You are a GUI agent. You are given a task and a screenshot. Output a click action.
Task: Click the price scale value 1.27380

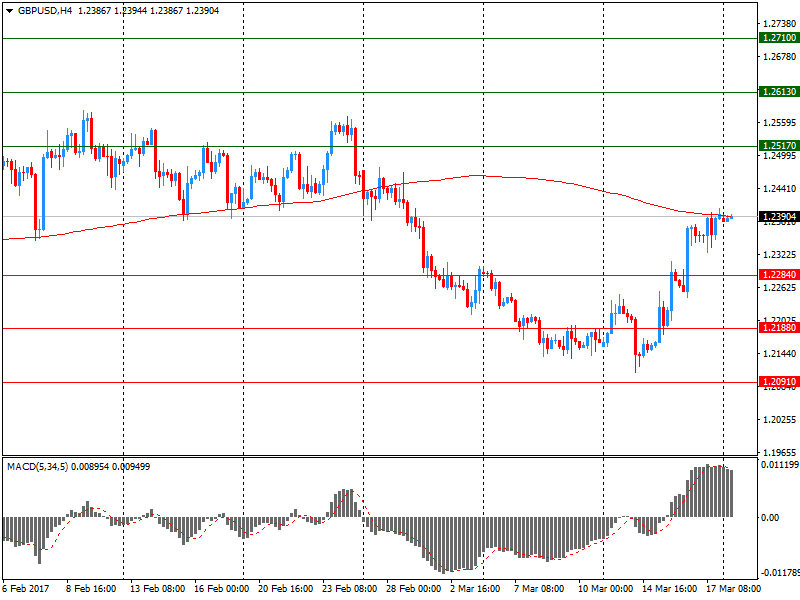(780, 23)
